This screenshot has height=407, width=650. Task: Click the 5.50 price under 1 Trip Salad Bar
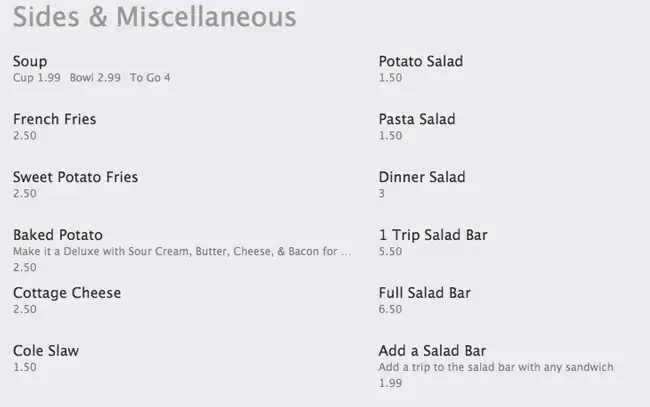390,252
